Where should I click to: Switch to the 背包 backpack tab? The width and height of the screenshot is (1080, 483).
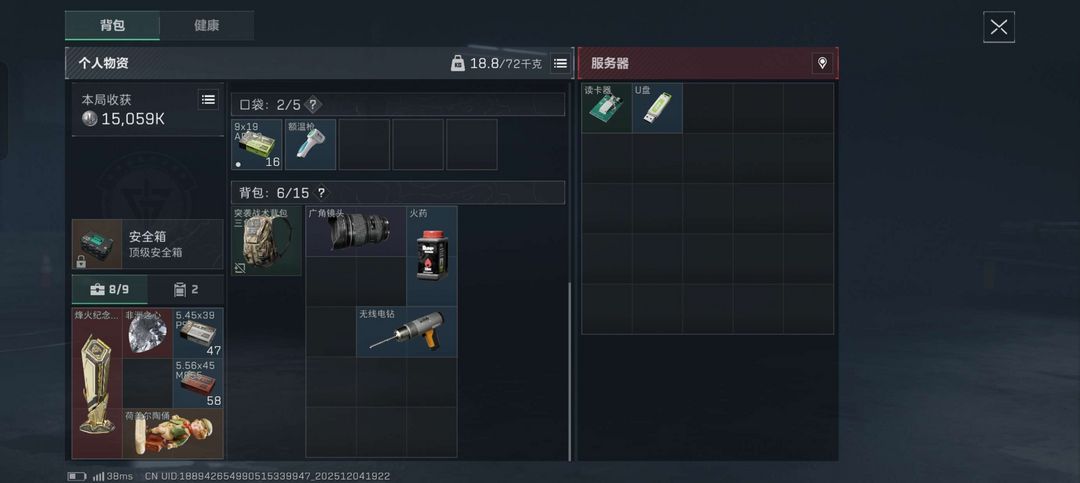(112, 25)
